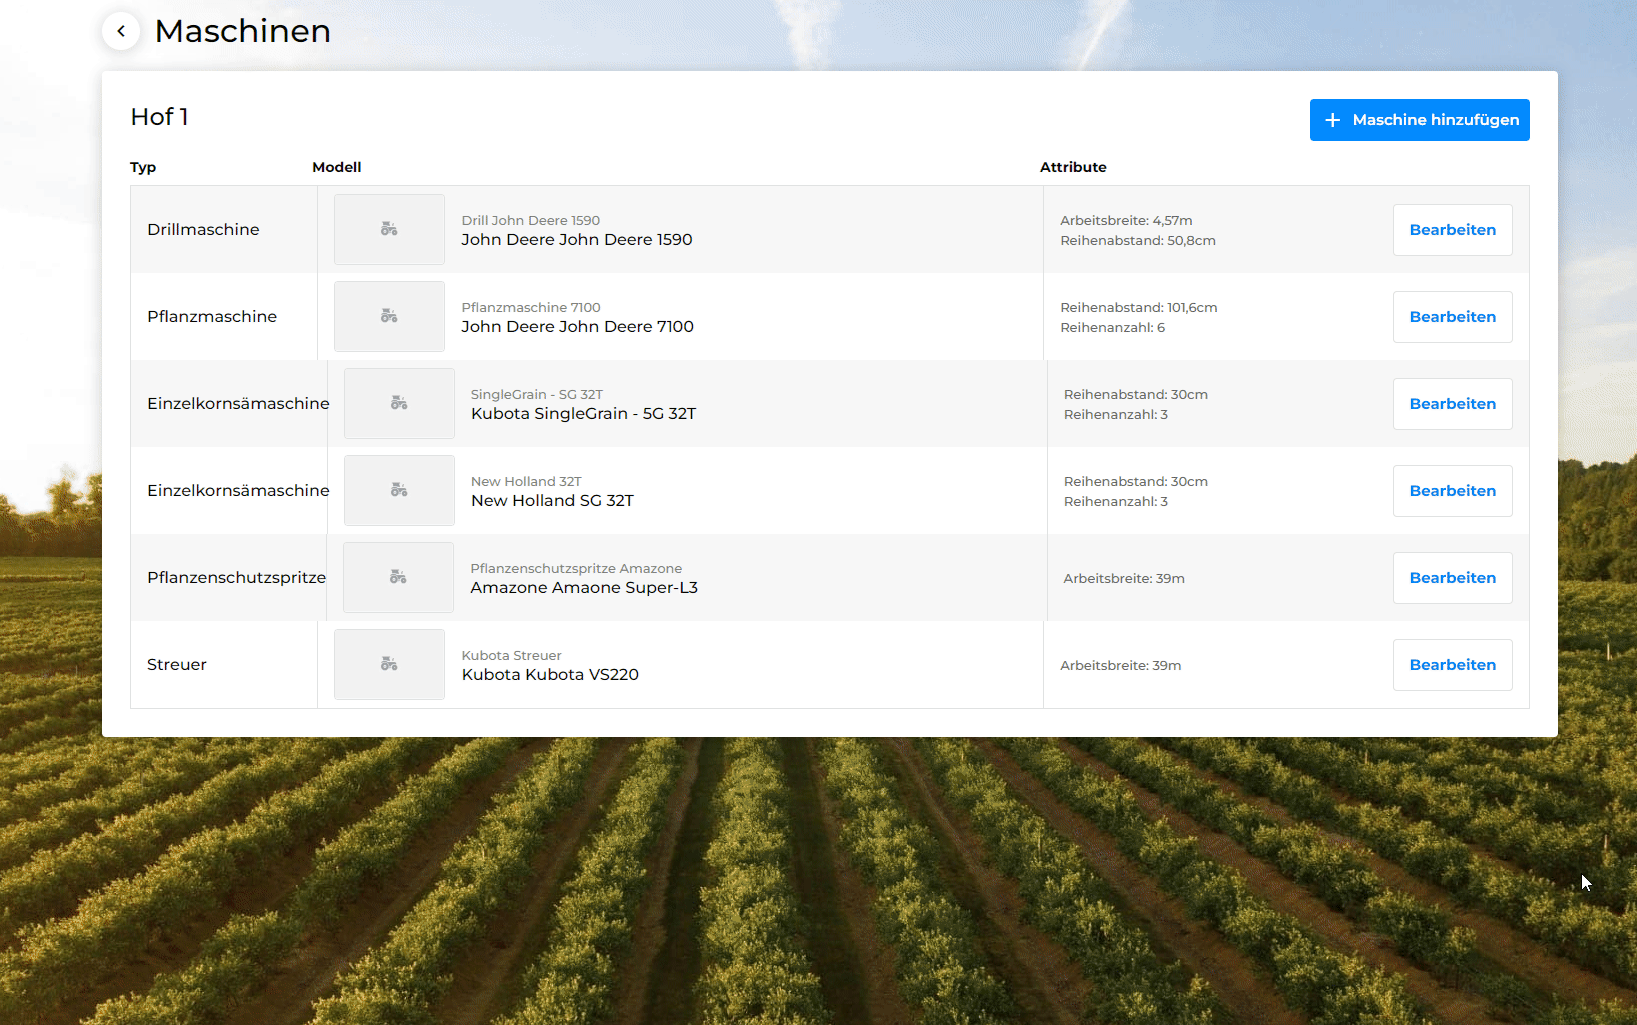1637x1025 pixels.
Task: Edit the Pflanzmaschine John Deere 7100 row
Action: [1452, 317]
